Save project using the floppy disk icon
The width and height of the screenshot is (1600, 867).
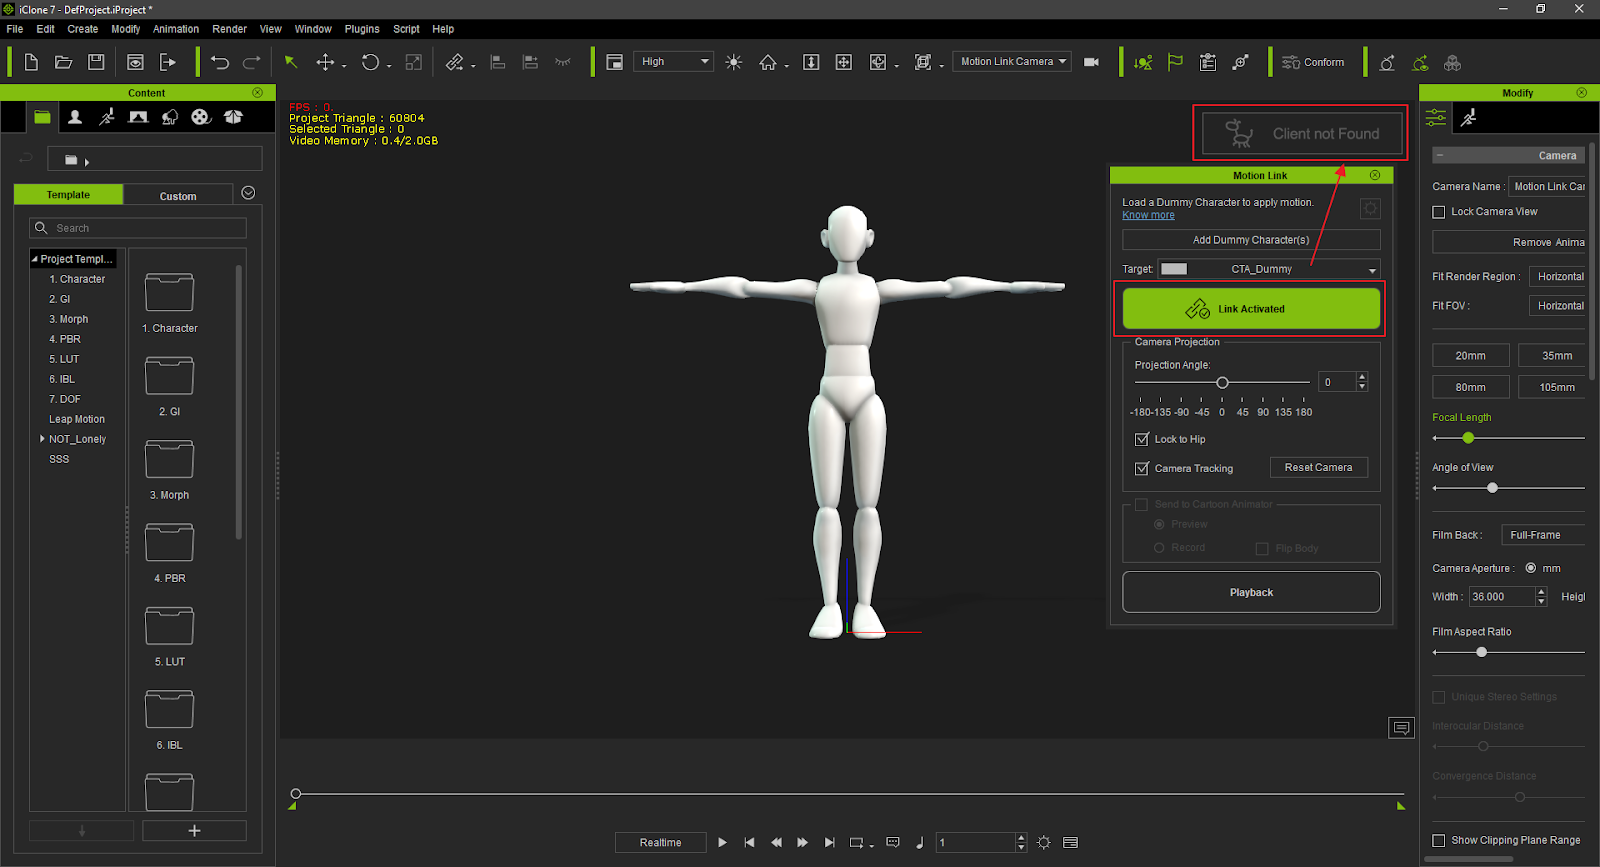pyautogui.click(x=96, y=62)
